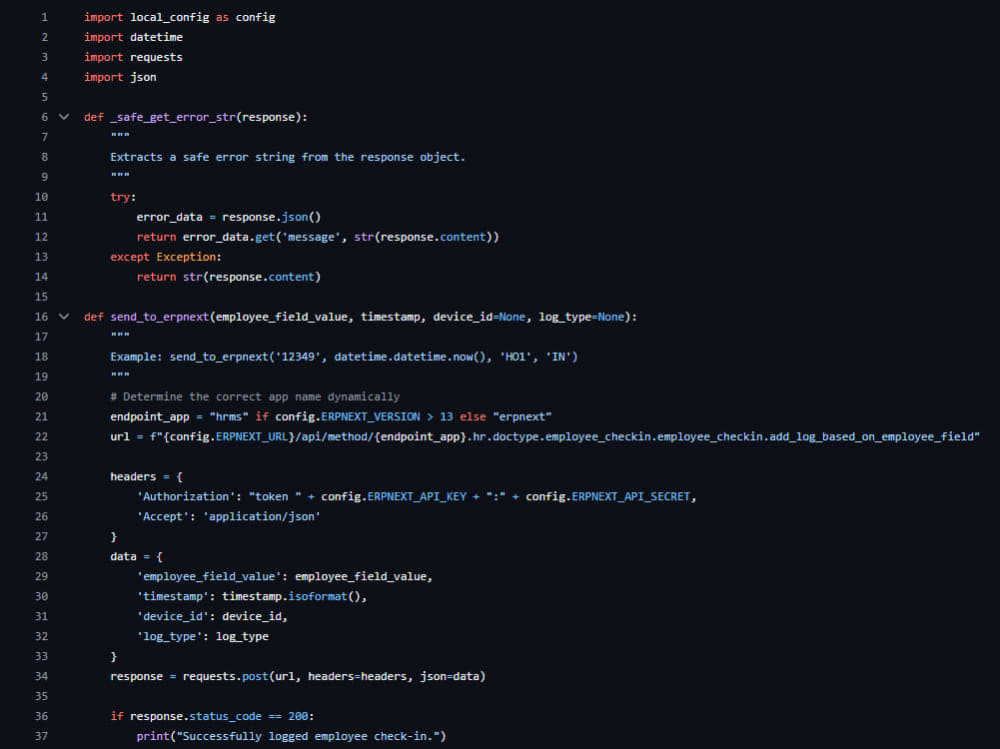Collapse the _safe_get_error_str function fold chevron
The width and height of the screenshot is (1000, 749).
[64, 117]
